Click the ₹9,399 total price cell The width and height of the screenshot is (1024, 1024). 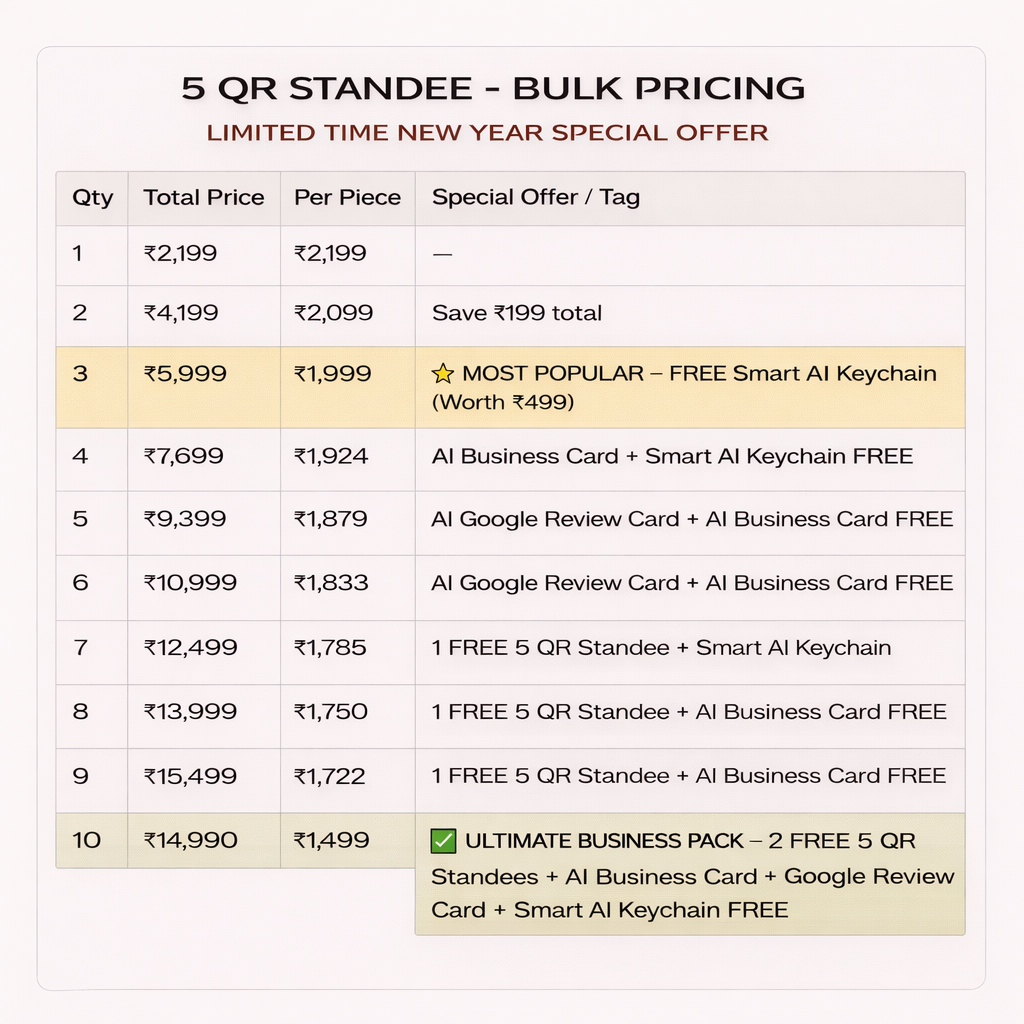[x=185, y=519]
